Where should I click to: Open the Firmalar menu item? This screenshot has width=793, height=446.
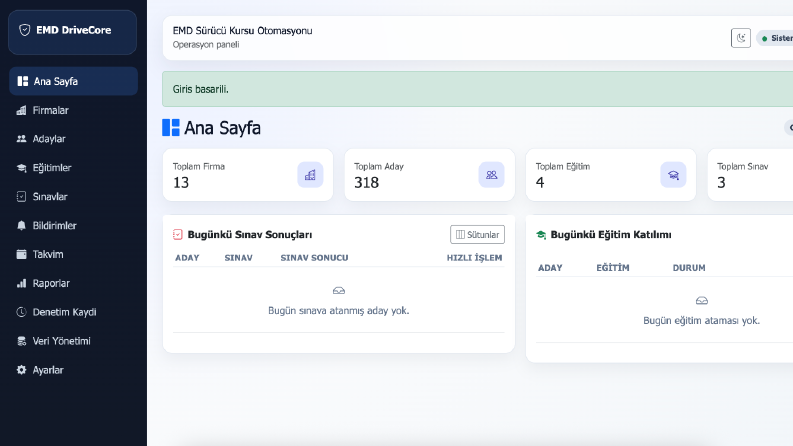[x=73, y=110]
